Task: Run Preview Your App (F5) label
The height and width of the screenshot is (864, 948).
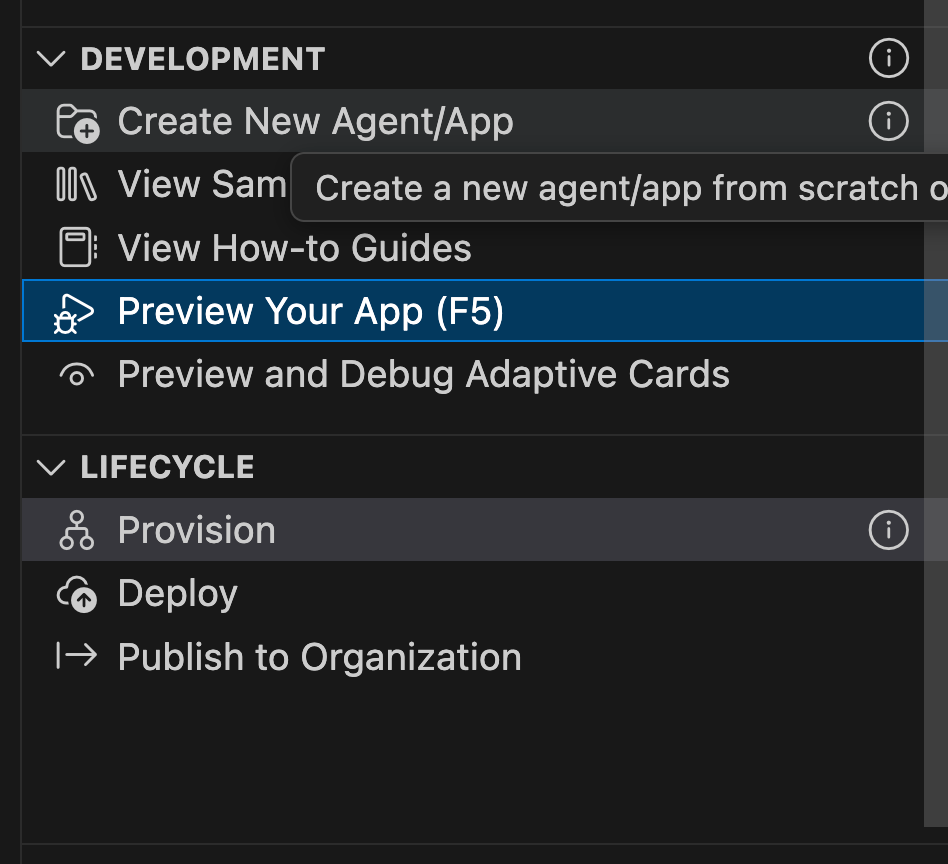Action: coord(310,312)
